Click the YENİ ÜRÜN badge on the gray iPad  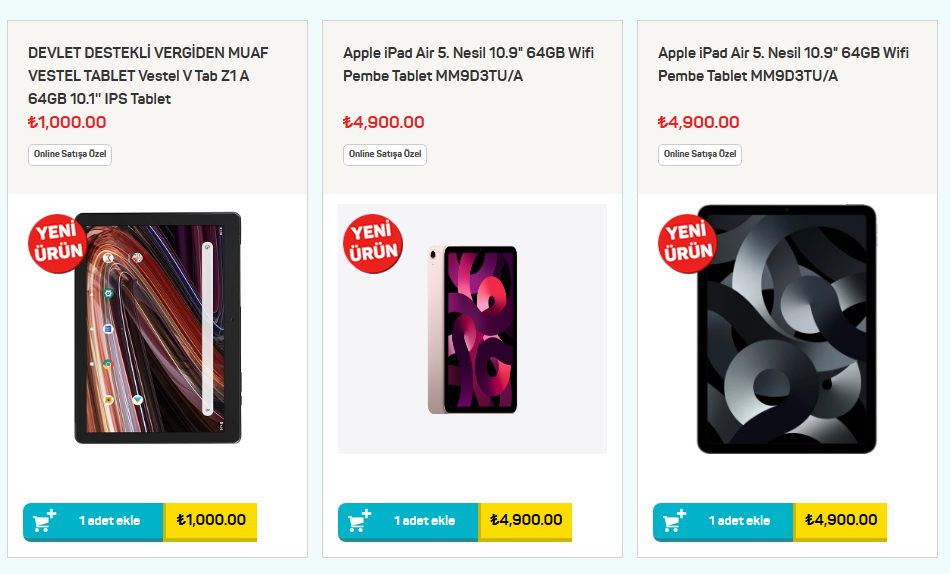[x=688, y=243]
